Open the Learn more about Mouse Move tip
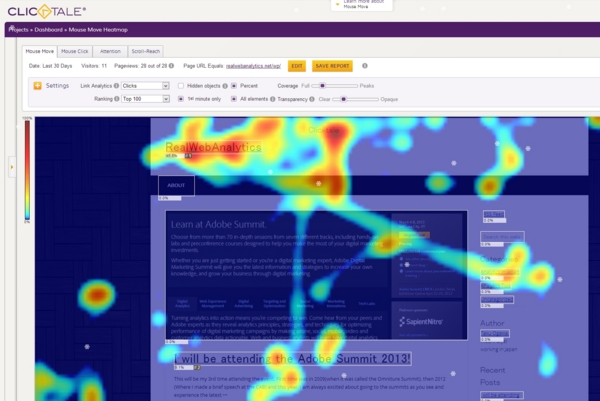Viewport: 600px width, 401px height. 361,5
